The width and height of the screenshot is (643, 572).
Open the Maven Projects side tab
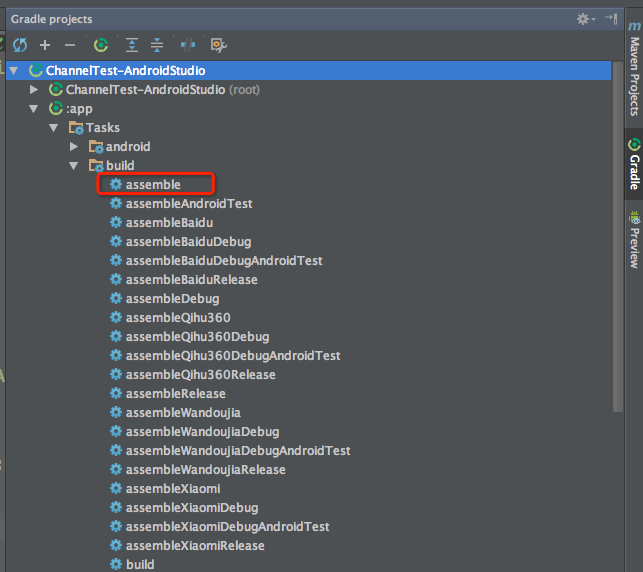[x=634, y=69]
